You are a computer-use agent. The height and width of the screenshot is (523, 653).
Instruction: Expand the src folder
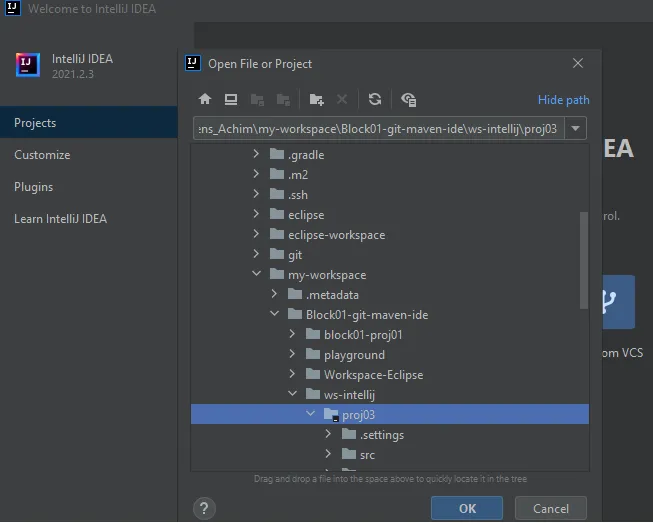point(328,454)
